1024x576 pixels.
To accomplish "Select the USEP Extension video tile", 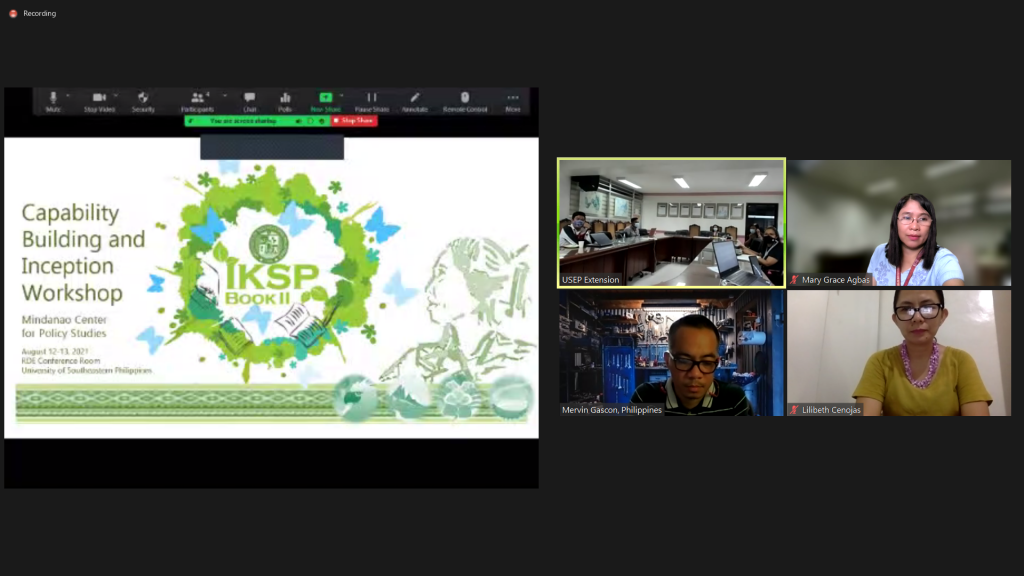I will [671, 223].
